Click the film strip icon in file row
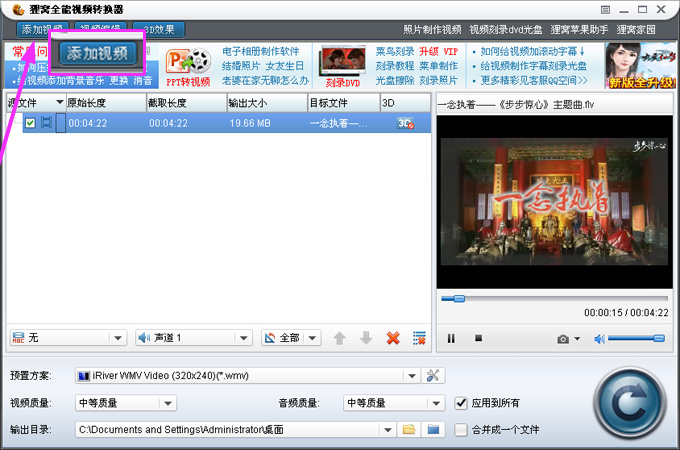 pos(46,123)
